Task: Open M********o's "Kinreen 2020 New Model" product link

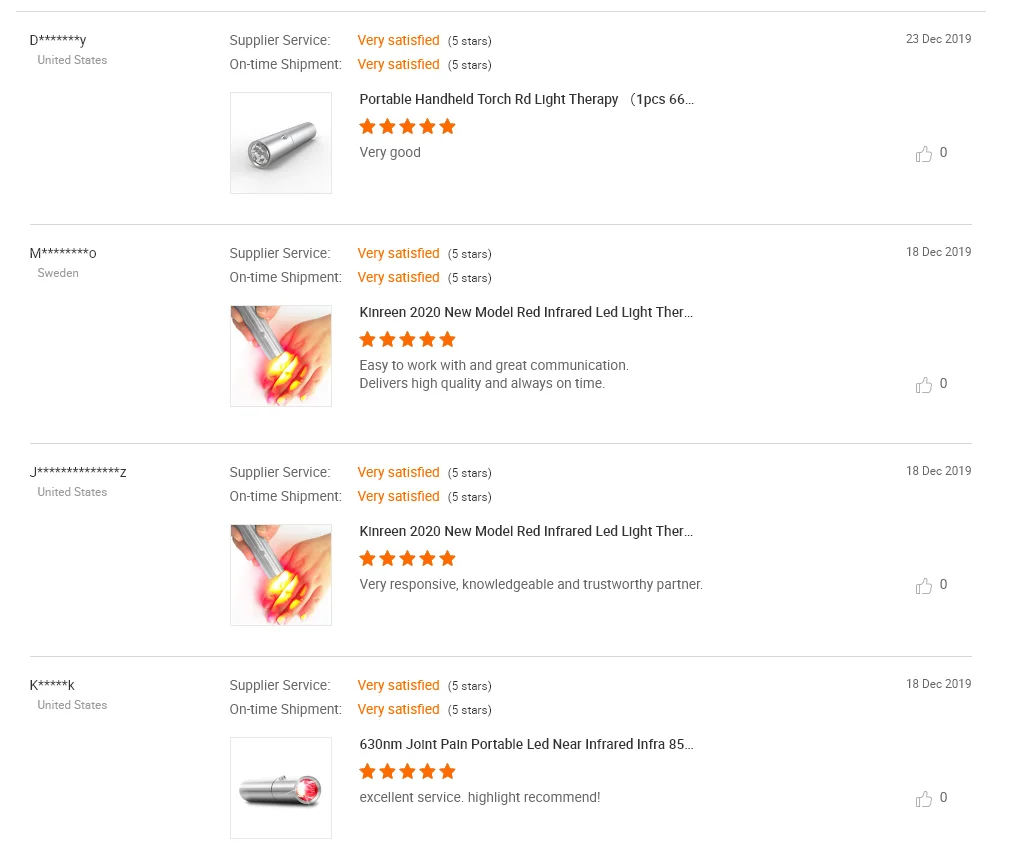Action: tap(526, 313)
